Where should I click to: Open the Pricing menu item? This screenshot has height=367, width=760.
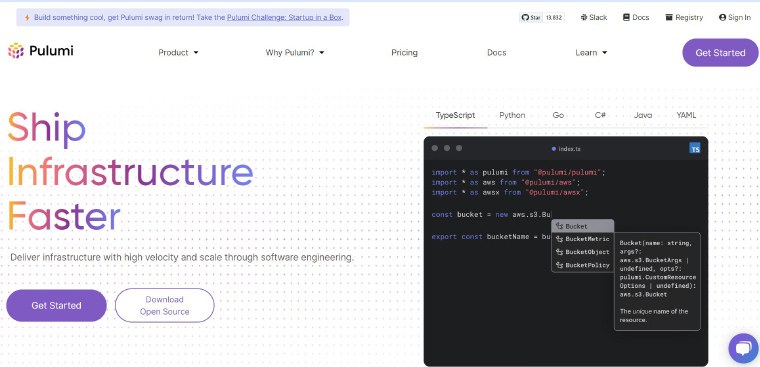tap(404, 52)
